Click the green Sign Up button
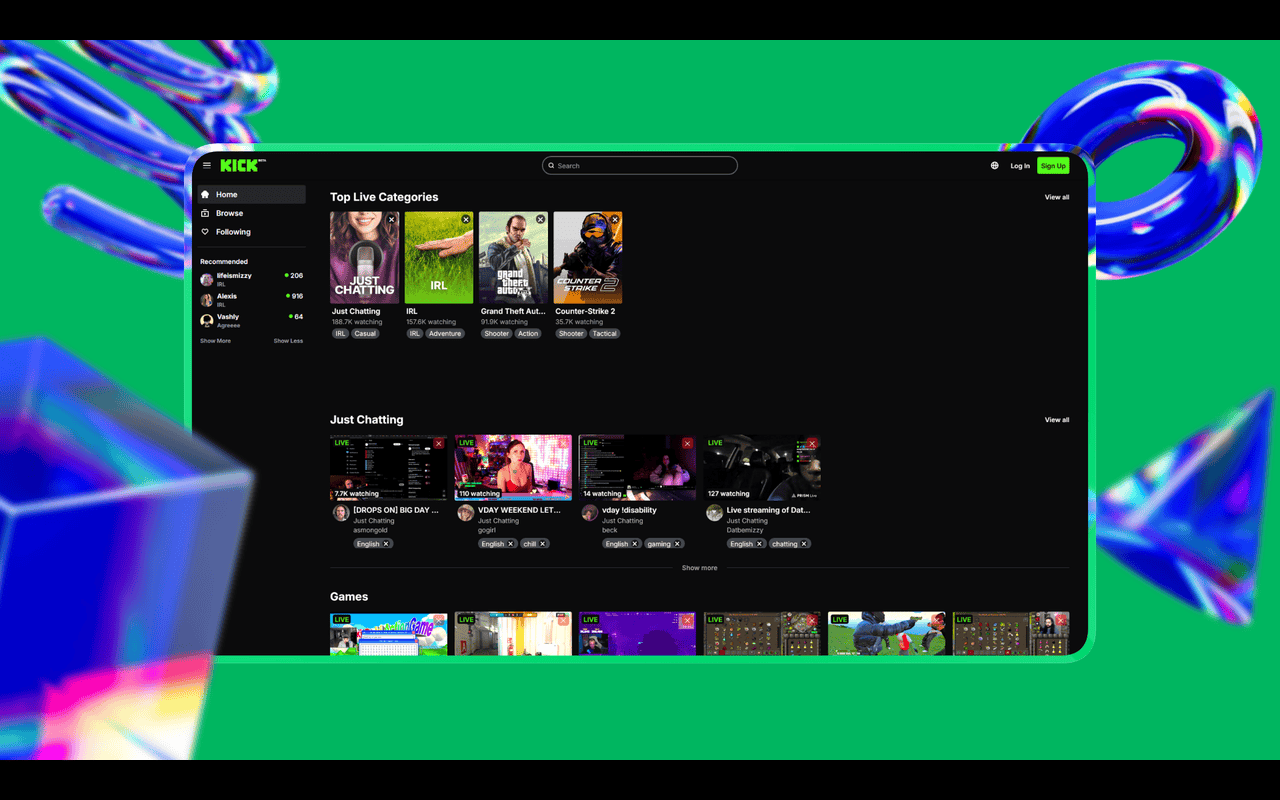The width and height of the screenshot is (1280, 800). point(1053,166)
